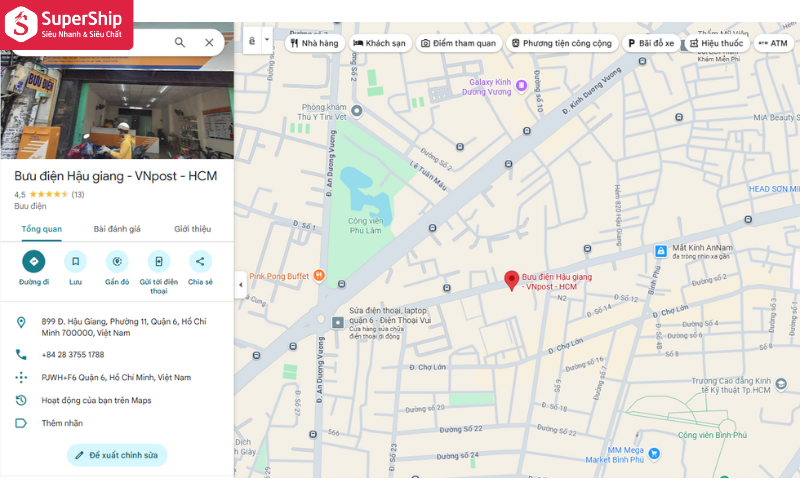The image size is (800, 500).
Task: Click the phone number +84 28 3755 1788
Action: coord(73,355)
